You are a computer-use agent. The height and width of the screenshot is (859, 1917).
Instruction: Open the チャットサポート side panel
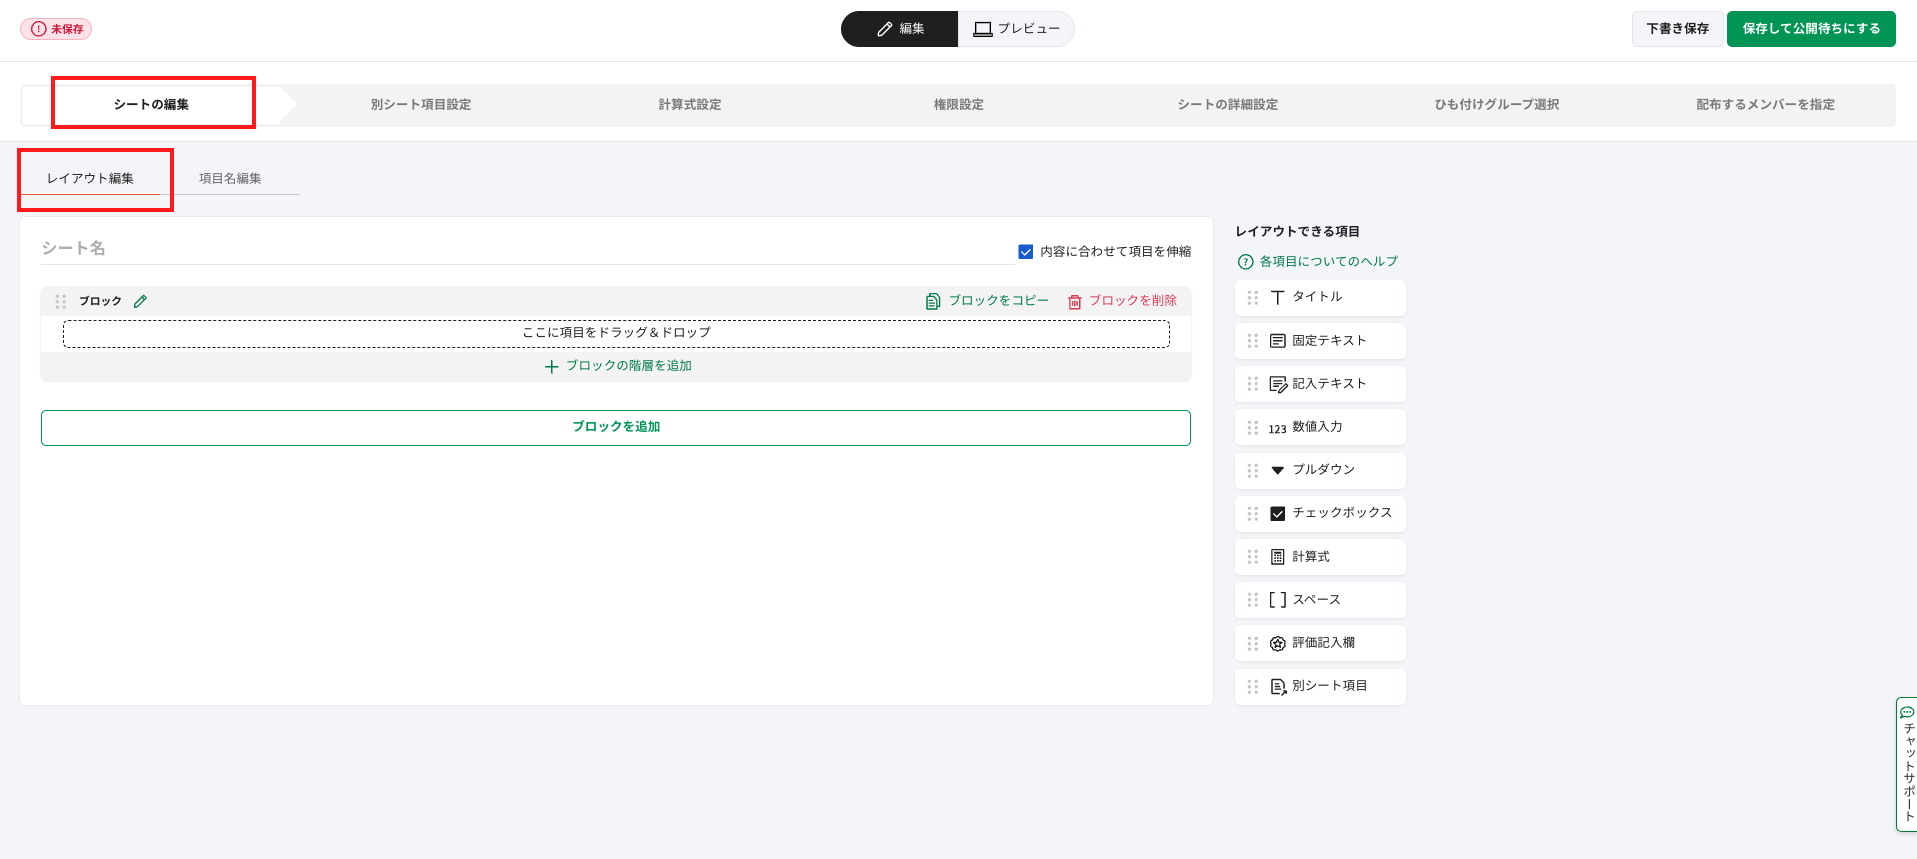[x=1907, y=765]
